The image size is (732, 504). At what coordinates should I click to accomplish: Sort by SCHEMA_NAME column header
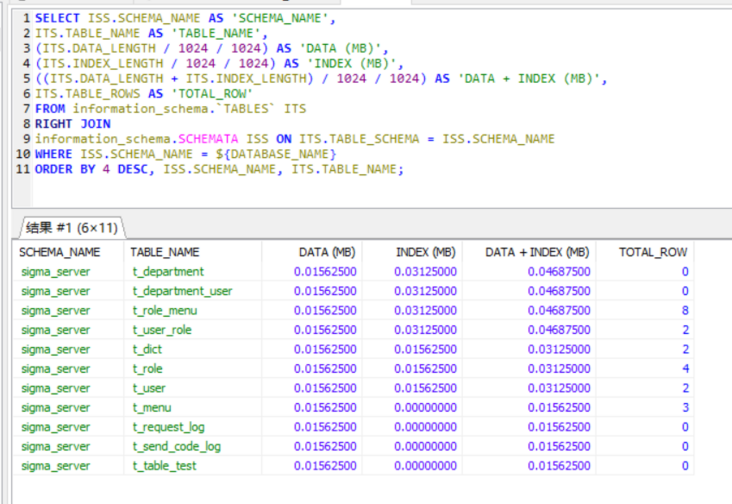coord(60,252)
